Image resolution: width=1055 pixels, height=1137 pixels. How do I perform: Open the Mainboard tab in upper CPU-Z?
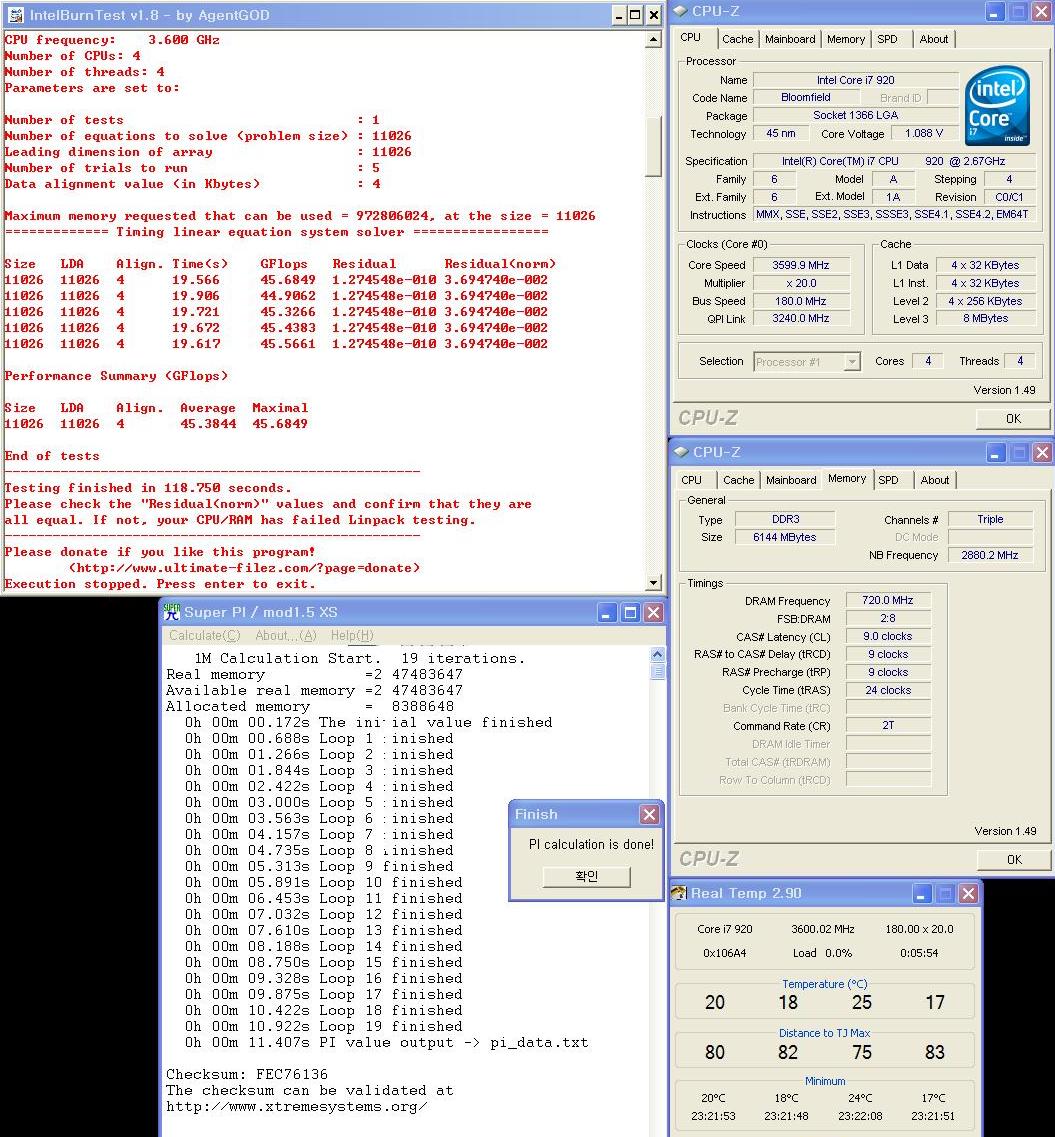coord(790,39)
